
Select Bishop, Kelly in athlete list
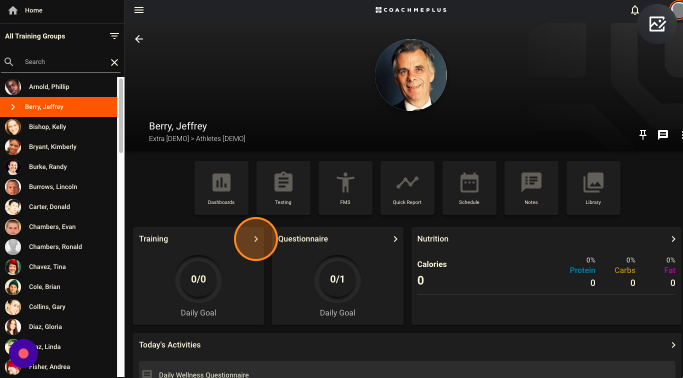(x=58, y=127)
